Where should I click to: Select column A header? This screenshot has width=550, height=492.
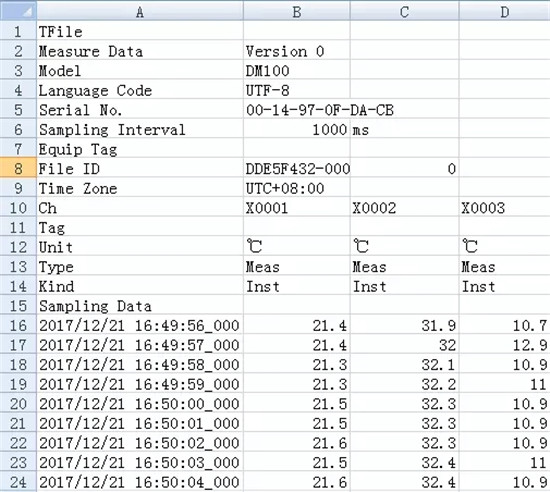[140, 11]
